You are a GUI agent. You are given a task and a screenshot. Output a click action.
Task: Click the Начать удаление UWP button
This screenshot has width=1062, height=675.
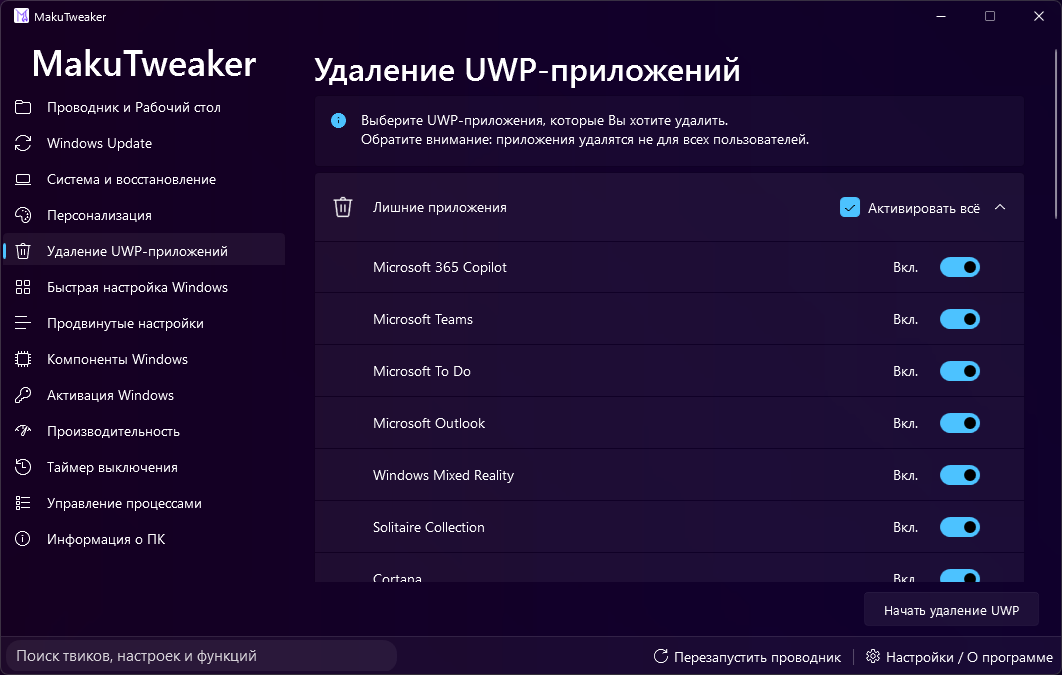(x=951, y=610)
